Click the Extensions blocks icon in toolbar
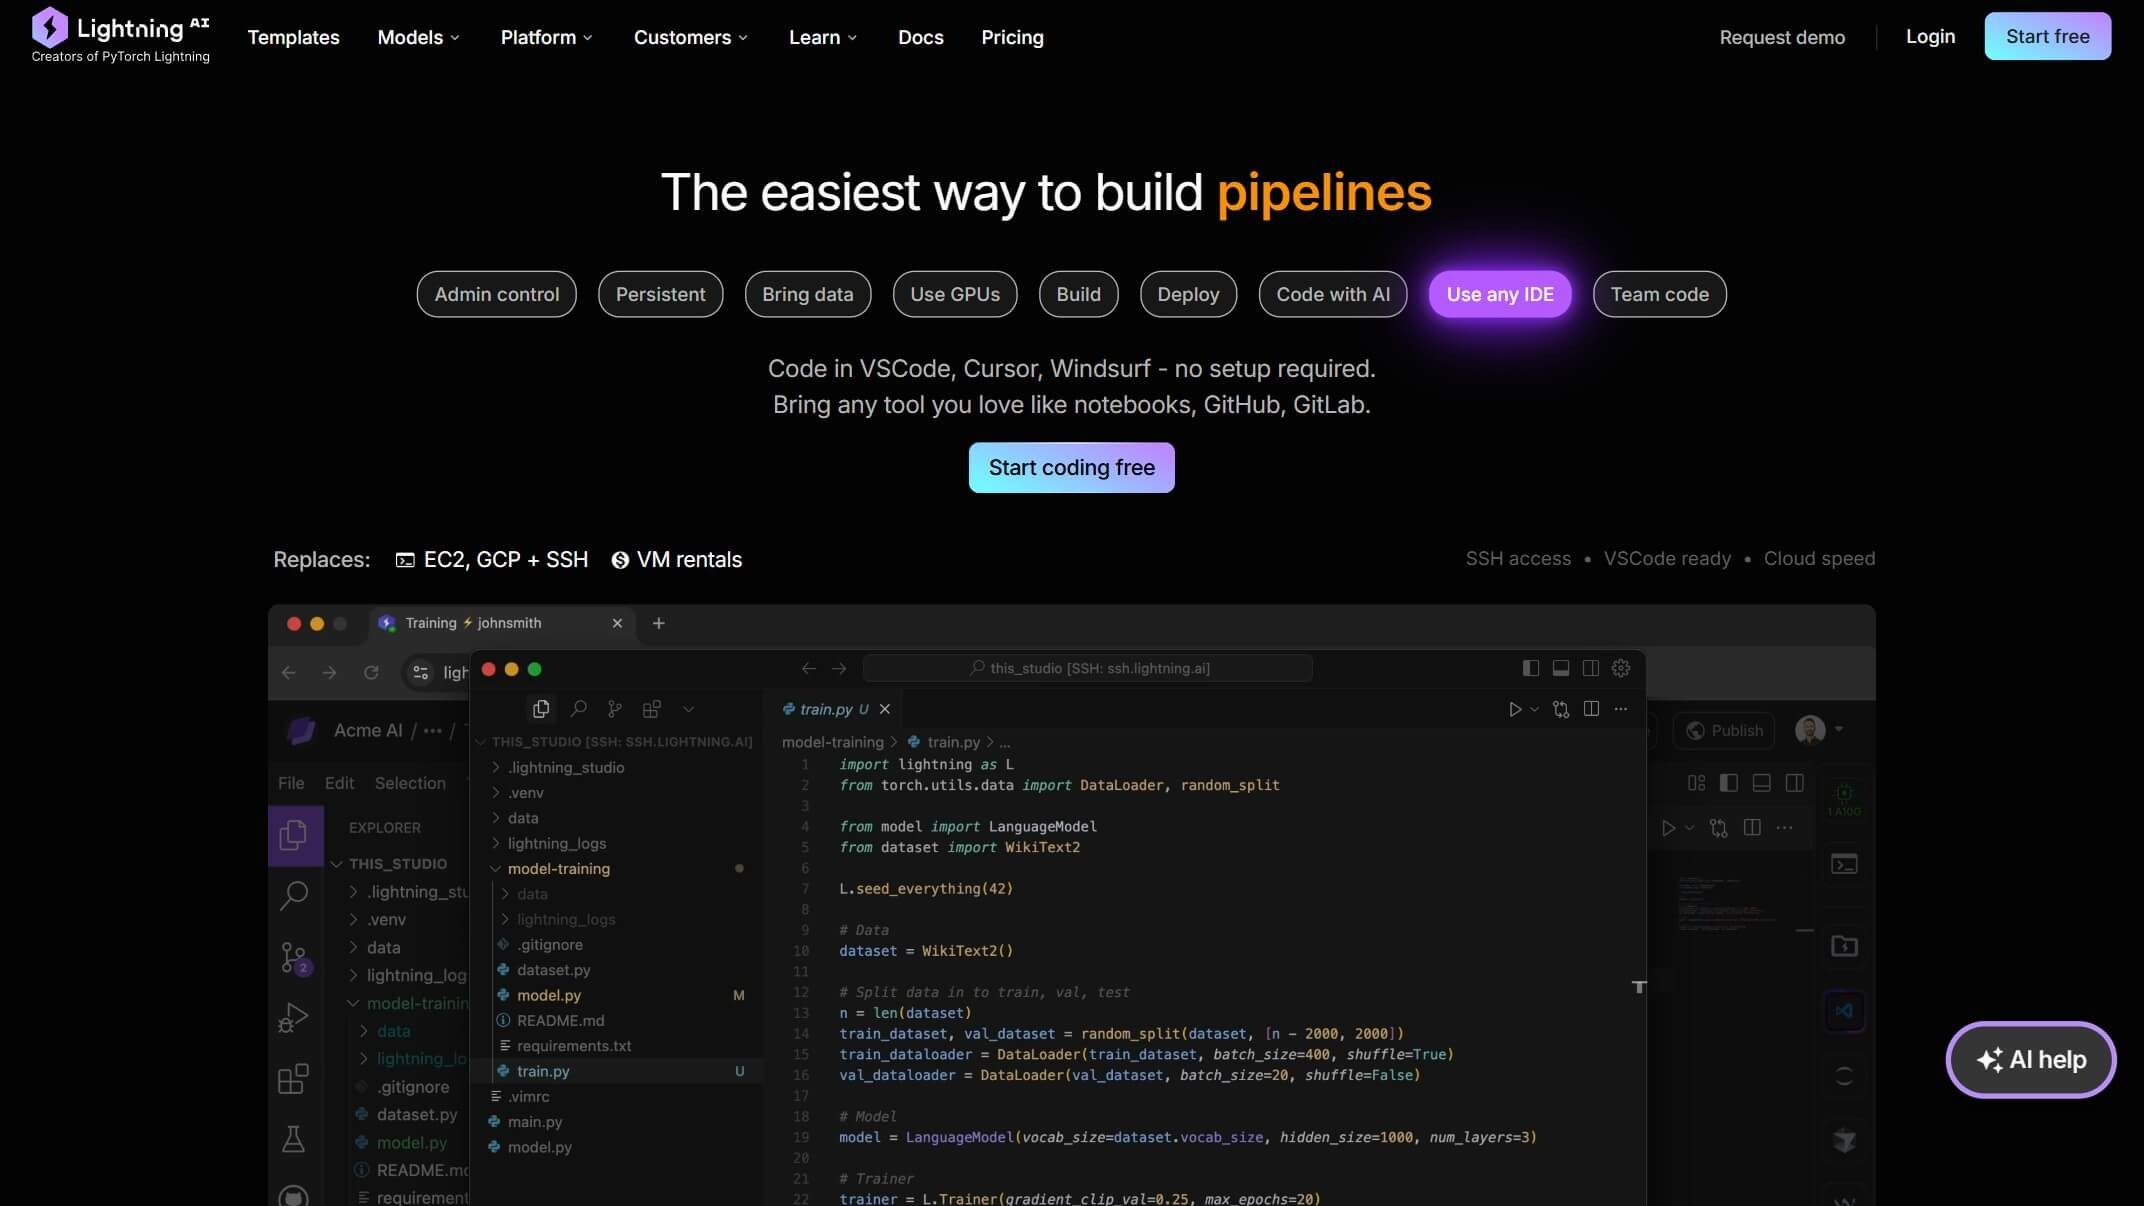The width and height of the screenshot is (2144, 1206). (x=652, y=709)
